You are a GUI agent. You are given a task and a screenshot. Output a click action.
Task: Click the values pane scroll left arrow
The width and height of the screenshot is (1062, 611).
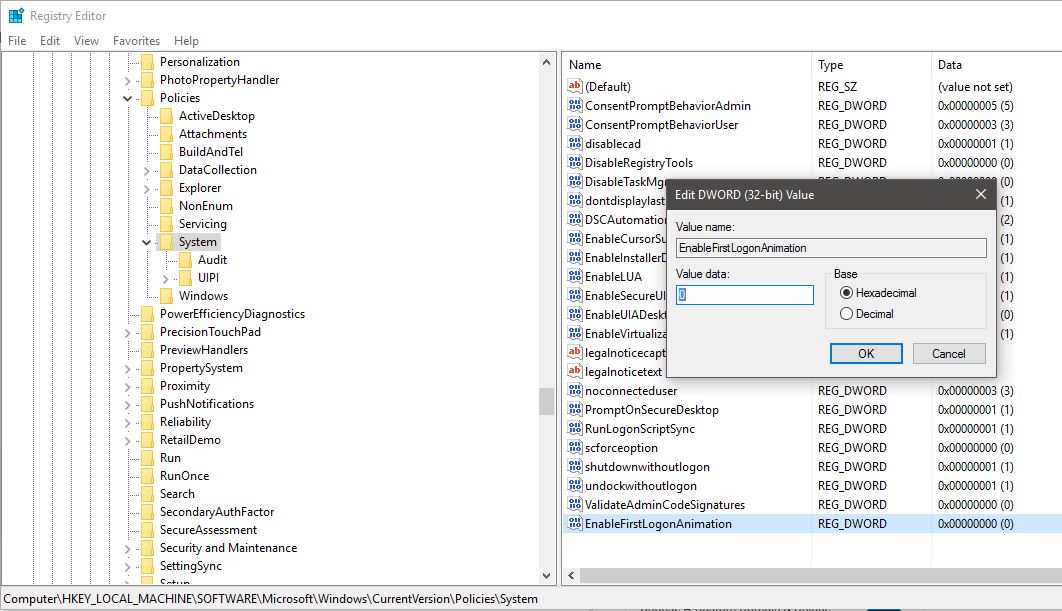coord(571,575)
